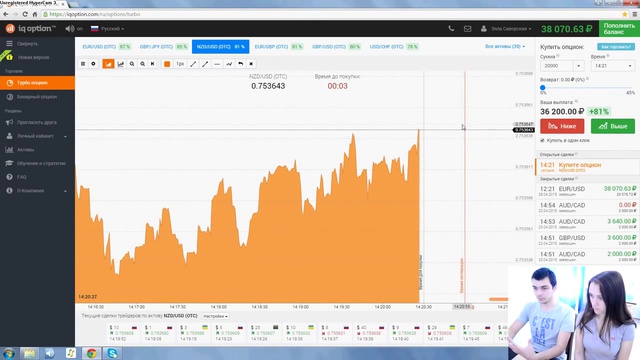Expand Личный кабинет sidebar section
Screen dimensions: 640x360
[x=37, y=136]
